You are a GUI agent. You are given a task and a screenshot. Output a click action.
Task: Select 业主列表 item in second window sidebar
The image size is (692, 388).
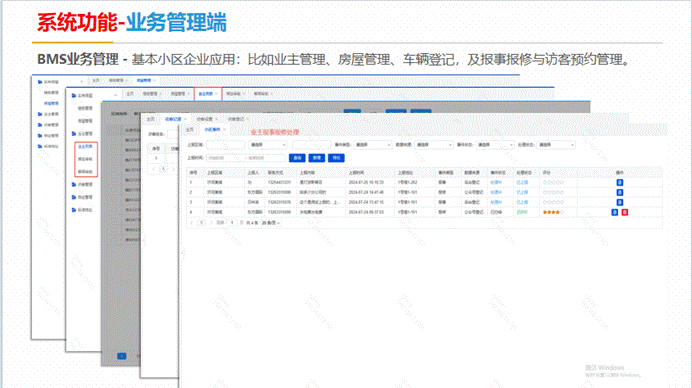pos(85,147)
